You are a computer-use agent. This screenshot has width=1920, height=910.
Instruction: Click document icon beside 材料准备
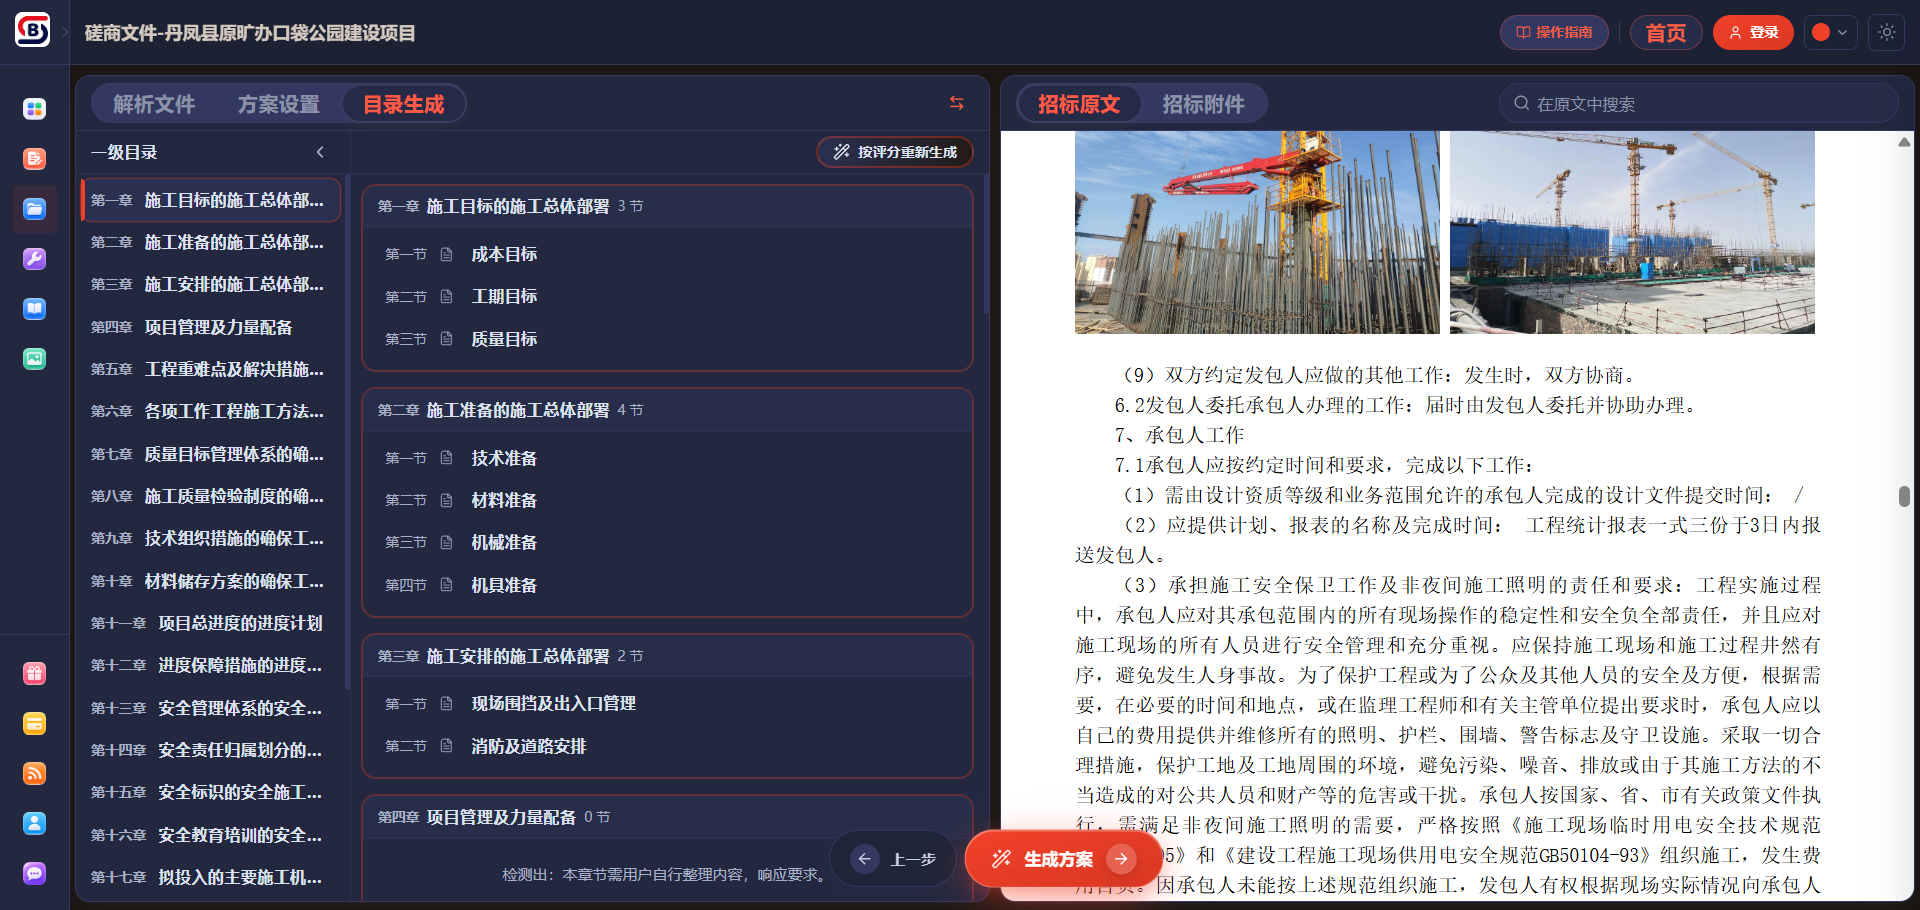tap(447, 500)
